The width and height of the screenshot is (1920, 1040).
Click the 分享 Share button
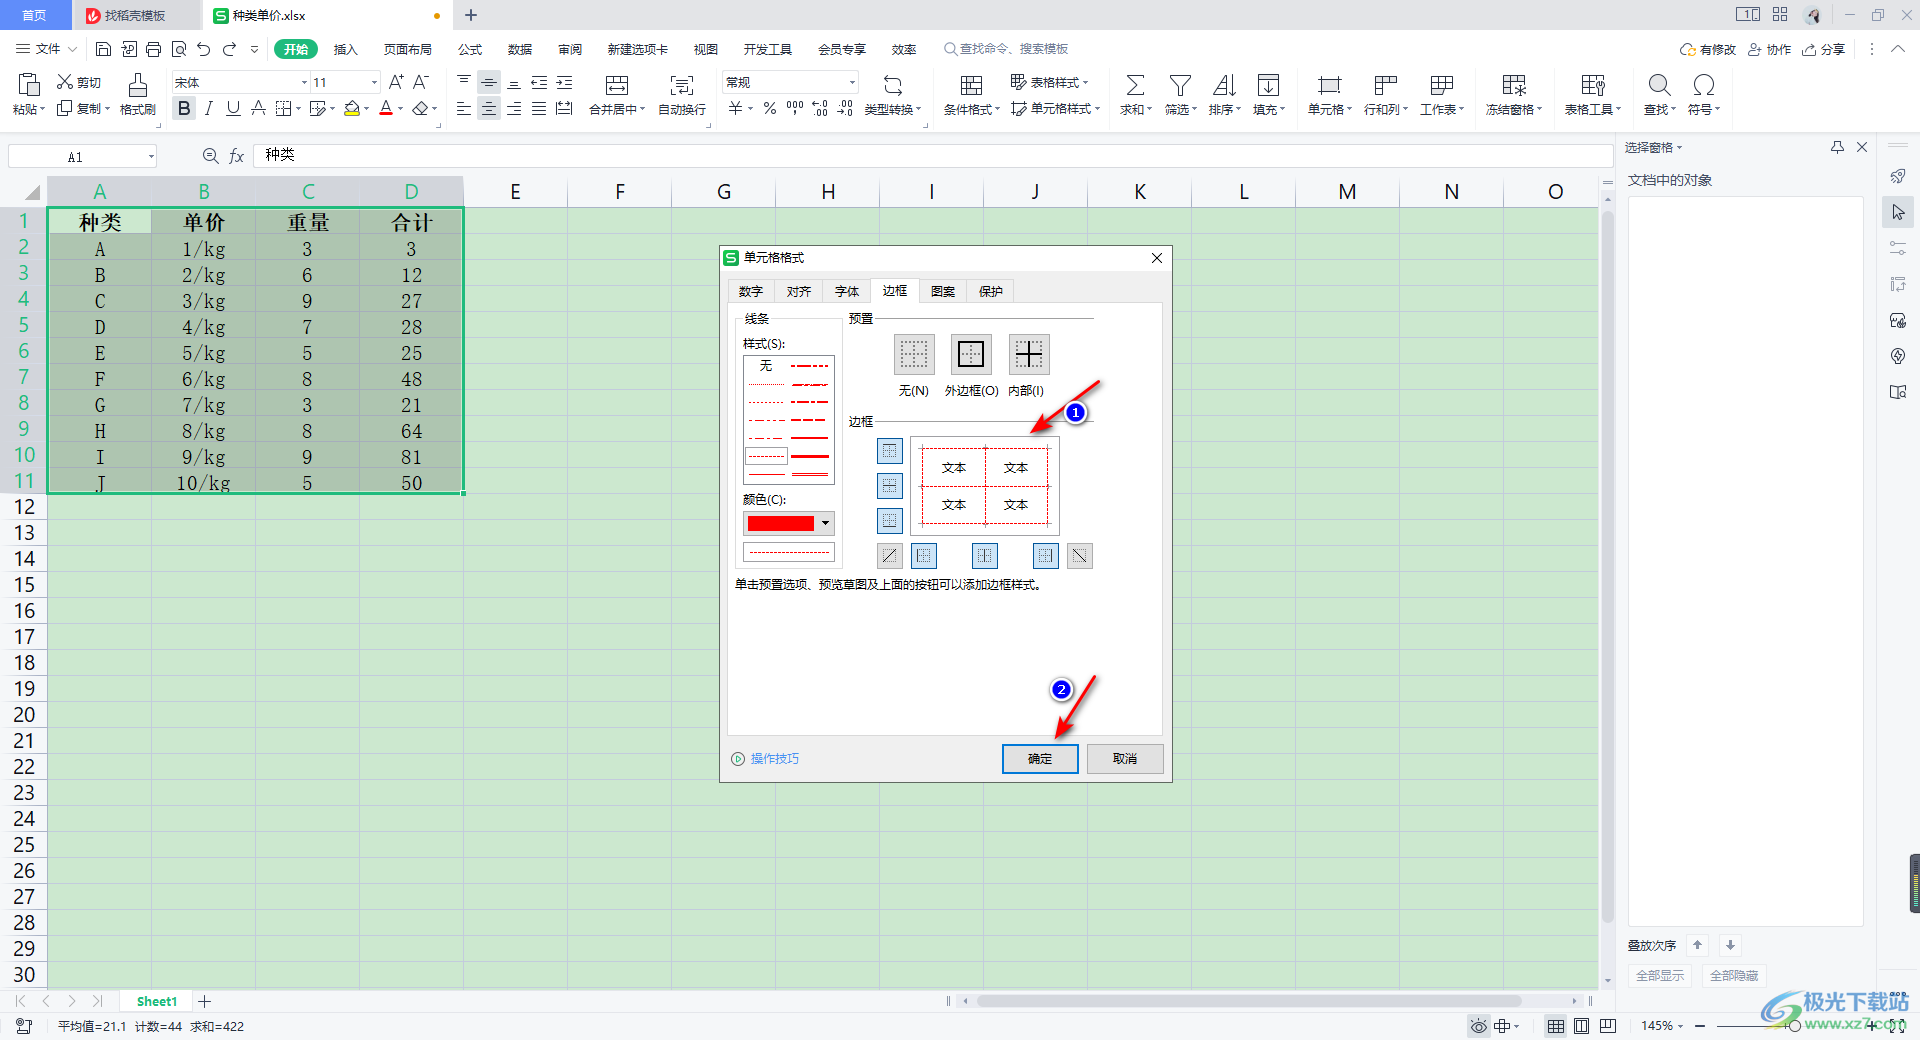click(1823, 49)
